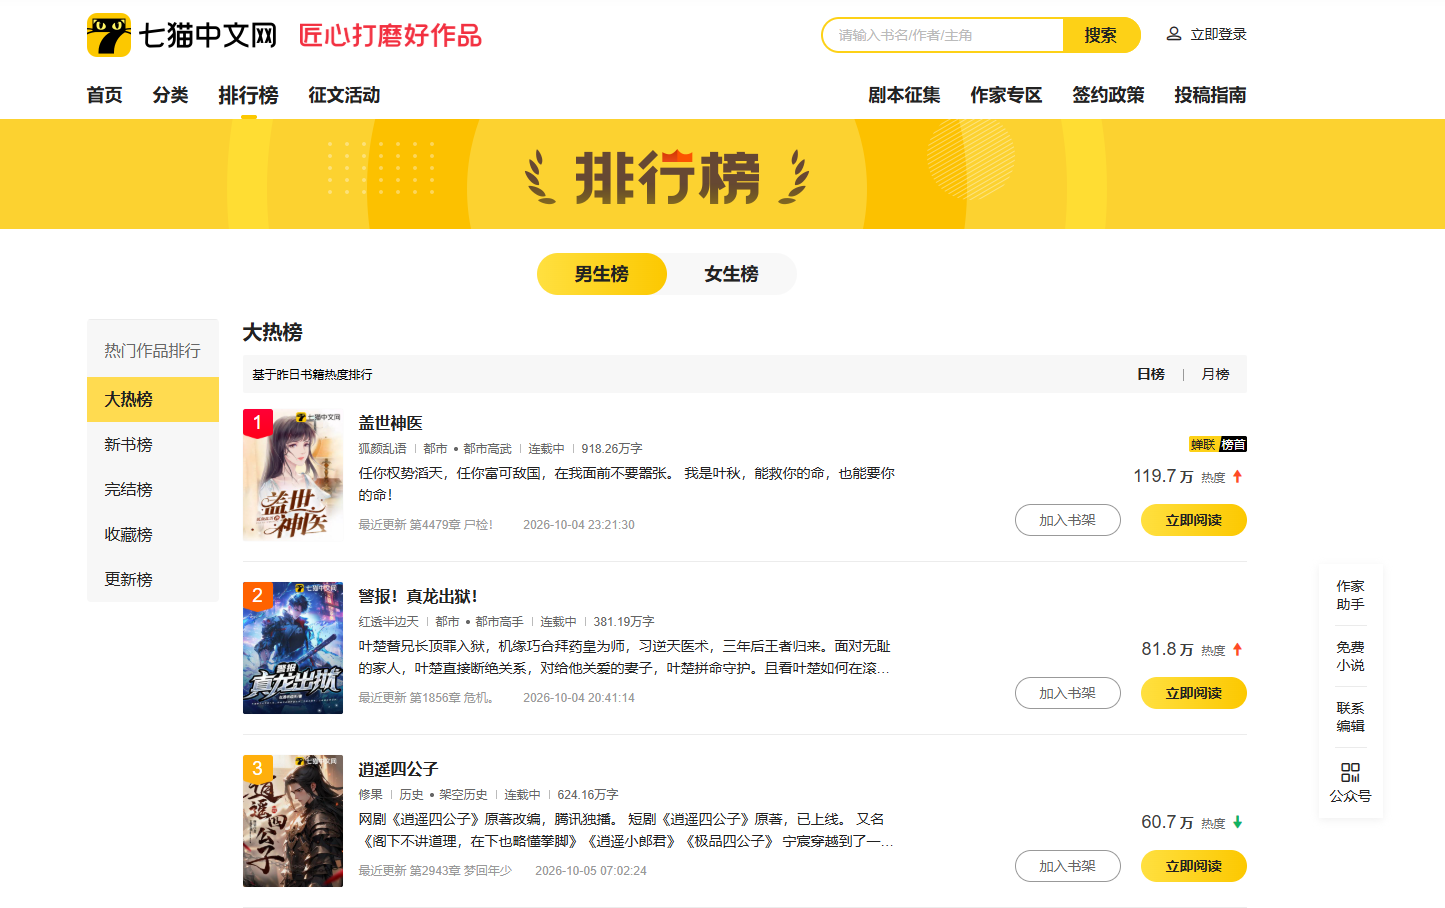The image size is (1445, 908).
Task: Open 剧本征集 navigation link
Action: (904, 95)
